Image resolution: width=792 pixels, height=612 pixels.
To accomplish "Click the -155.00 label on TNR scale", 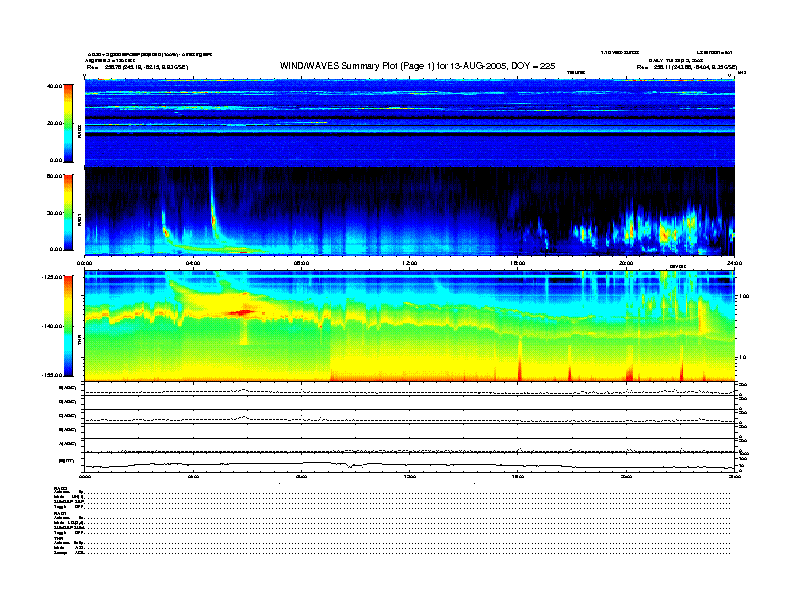I will coord(52,375).
